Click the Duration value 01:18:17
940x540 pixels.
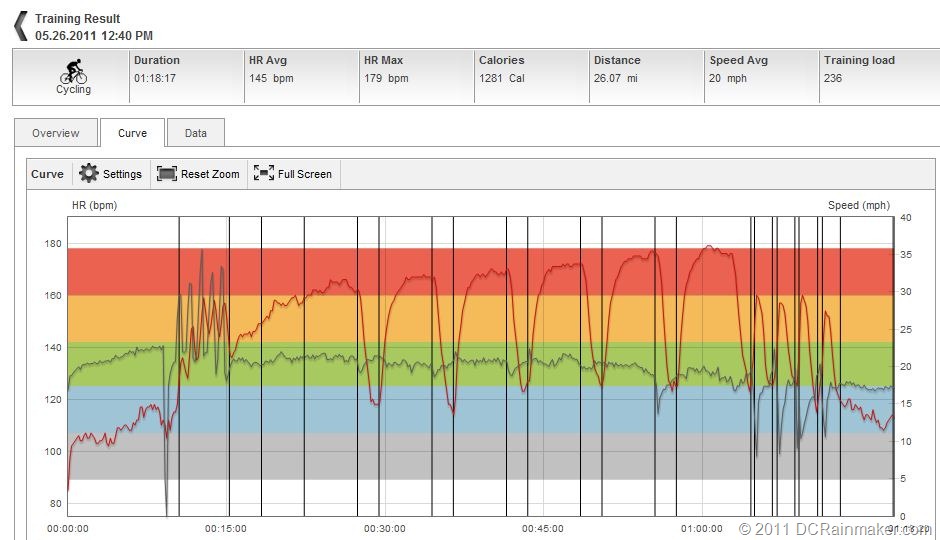(155, 78)
